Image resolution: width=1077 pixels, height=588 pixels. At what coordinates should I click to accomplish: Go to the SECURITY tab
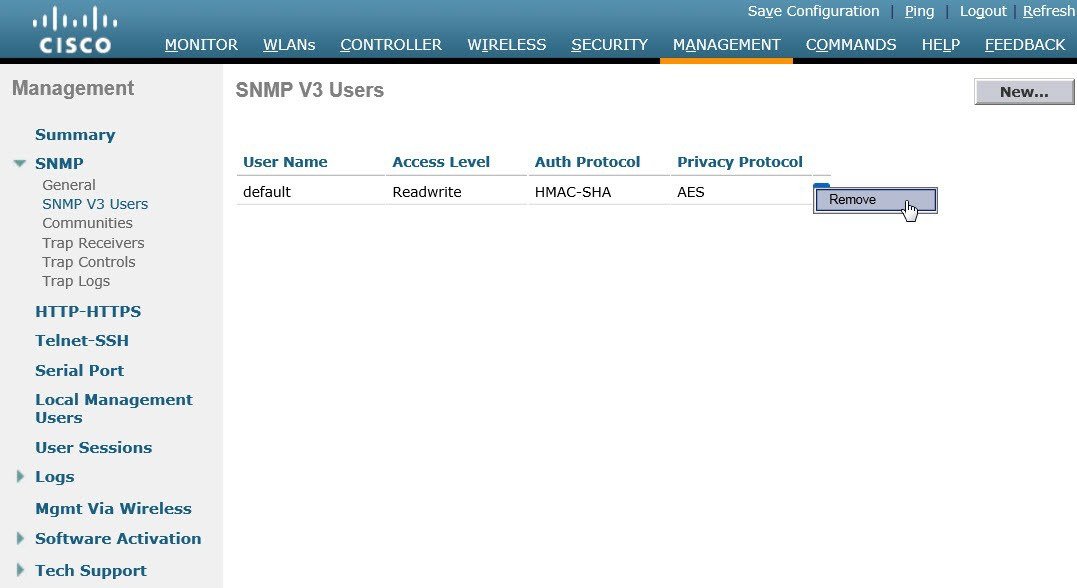tap(609, 45)
